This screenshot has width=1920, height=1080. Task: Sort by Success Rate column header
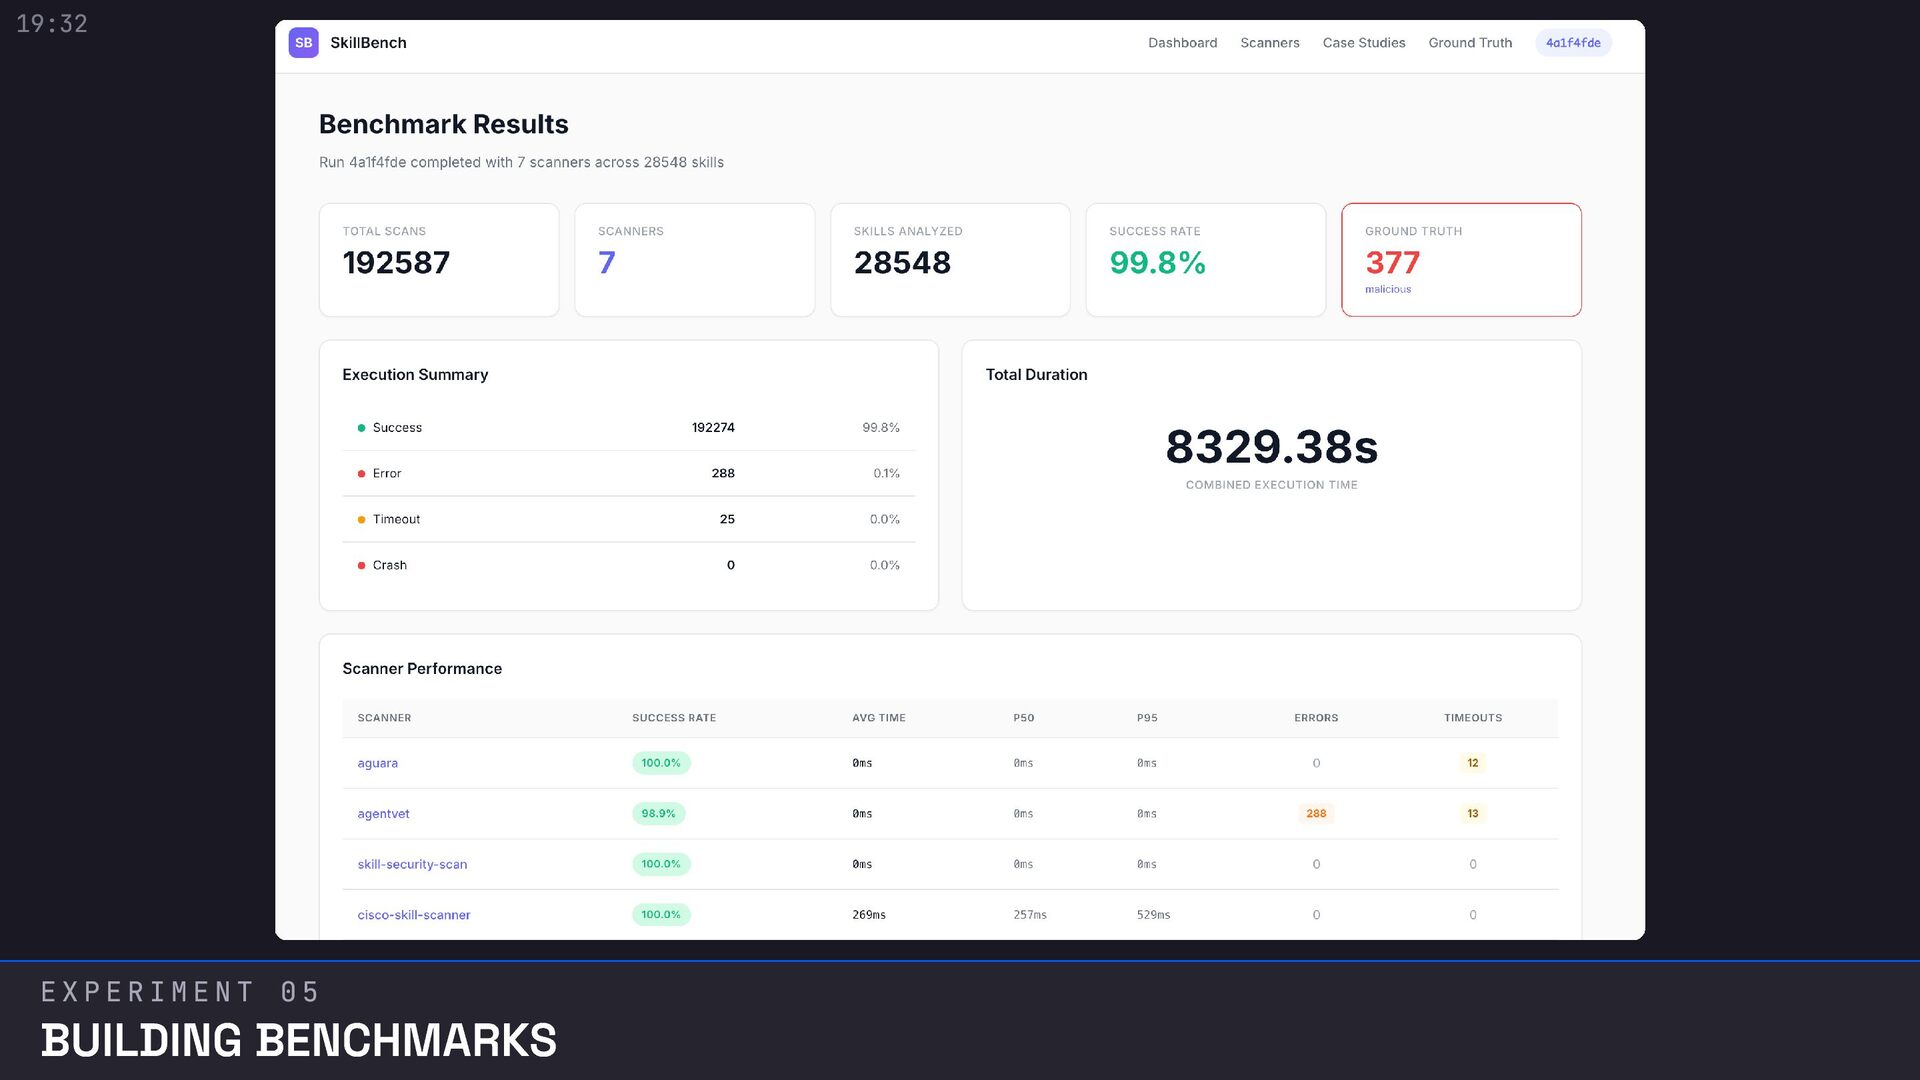coord(673,718)
